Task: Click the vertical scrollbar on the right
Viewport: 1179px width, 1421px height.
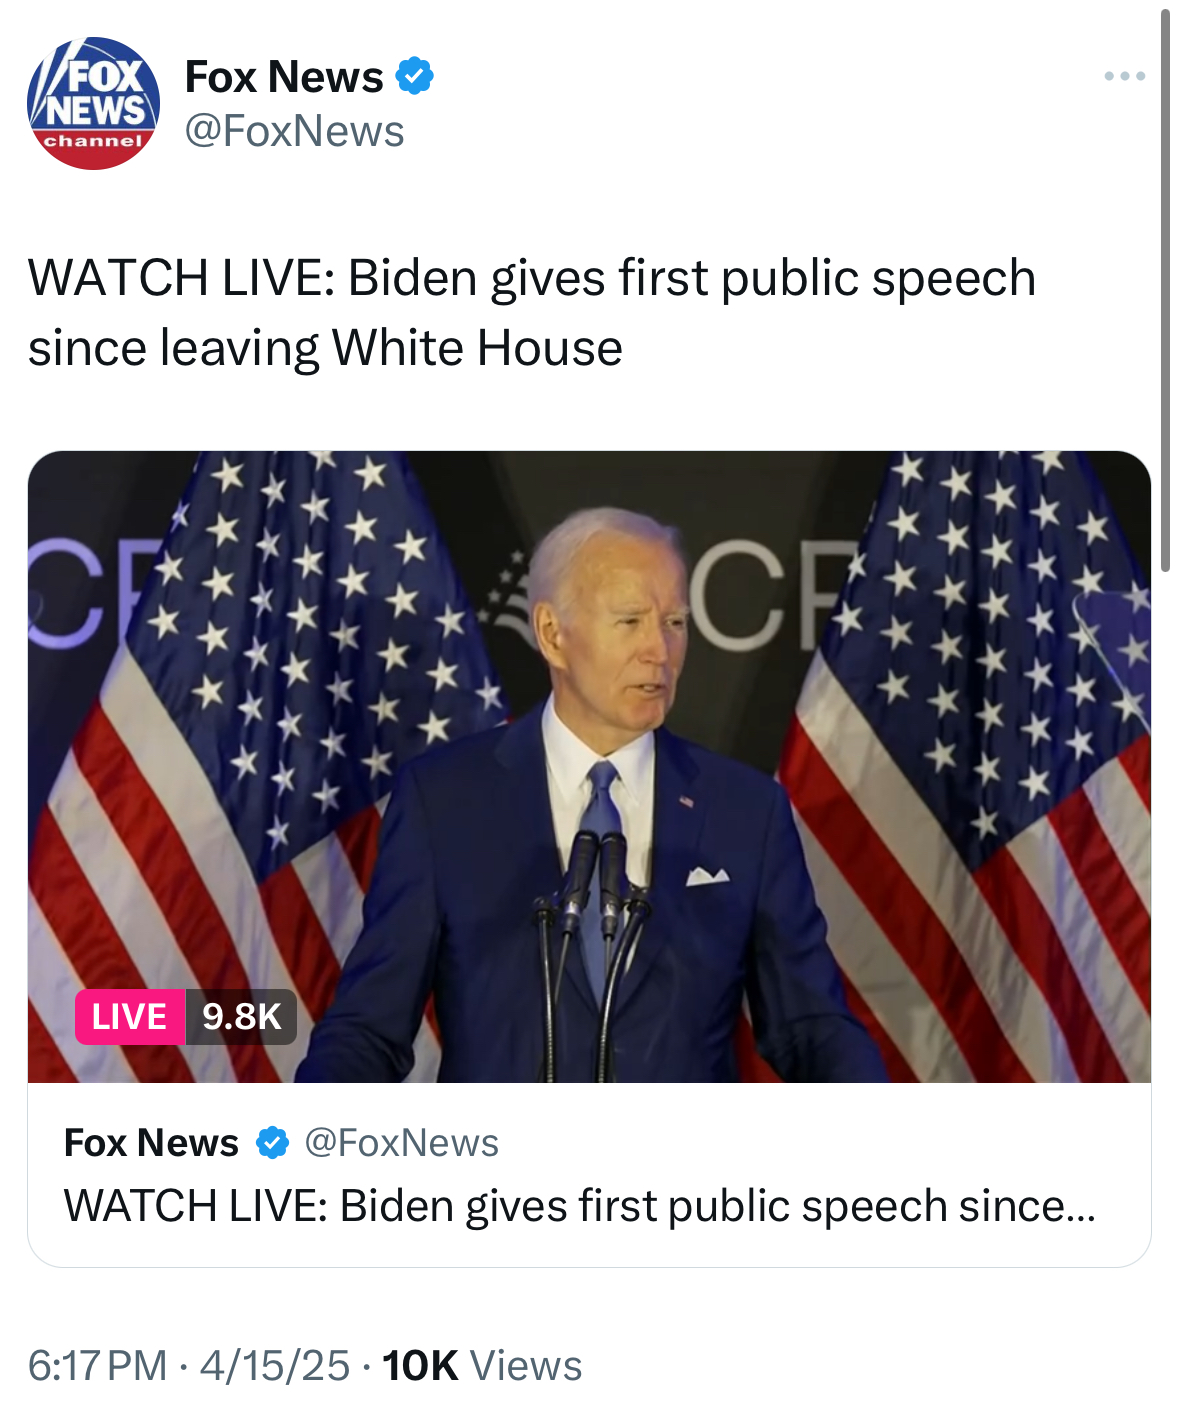Action: point(1165,290)
